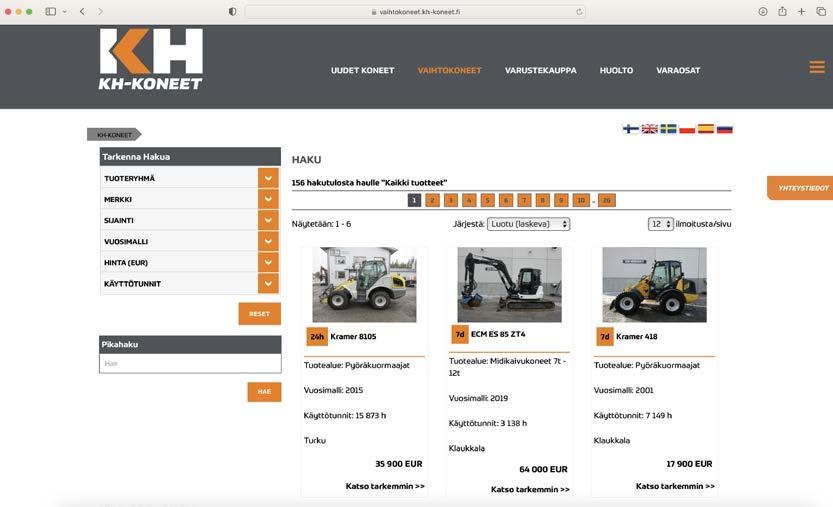833x507 pixels.
Task: Open the ECM ES 85 ZT4 photo
Action: tap(509, 284)
